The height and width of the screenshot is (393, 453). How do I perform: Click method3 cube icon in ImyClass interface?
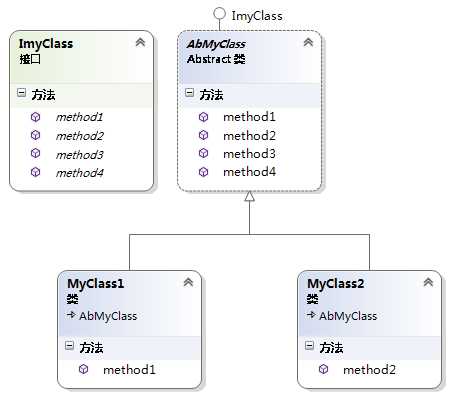coord(35,153)
